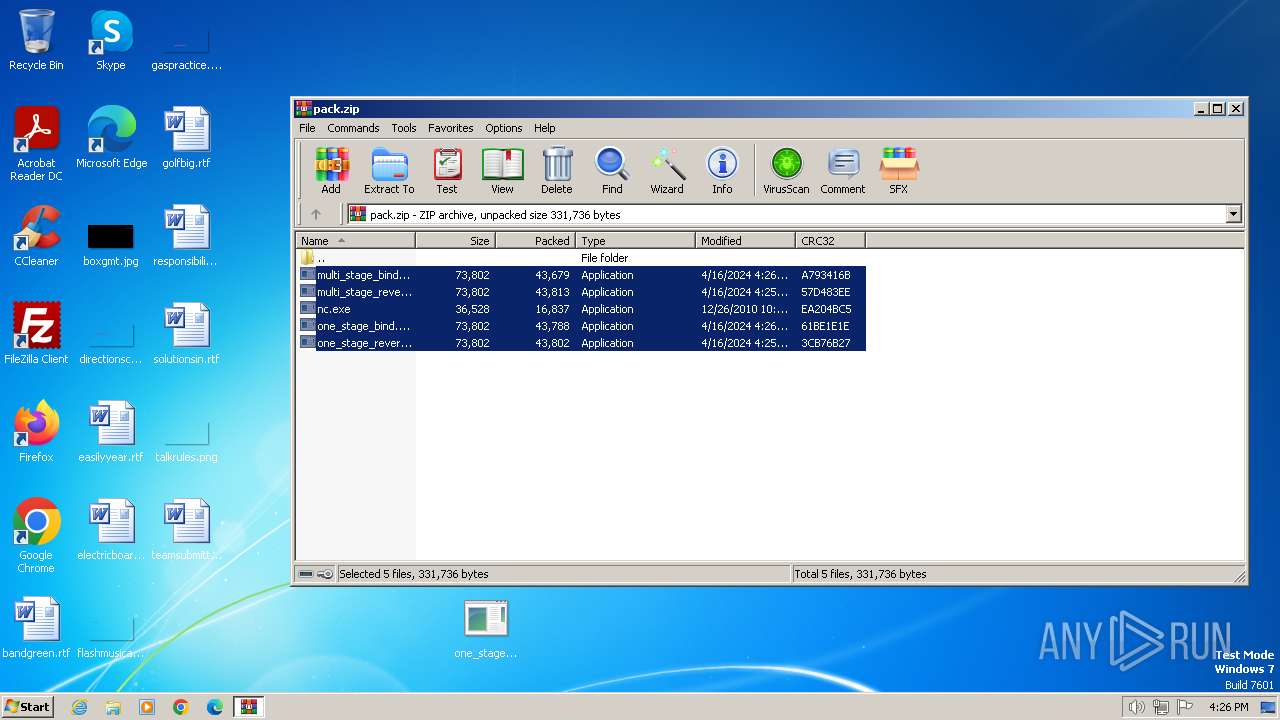Click the Start button
The image size is (1280, 720).
click(27, 706)
